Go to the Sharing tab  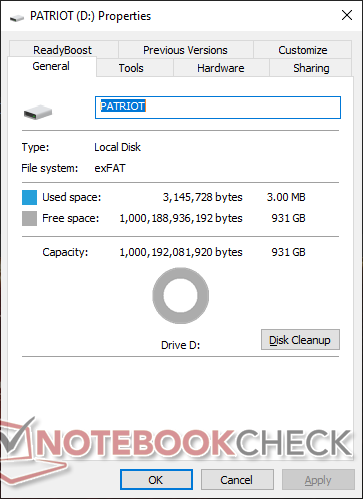tap(311, 68)
